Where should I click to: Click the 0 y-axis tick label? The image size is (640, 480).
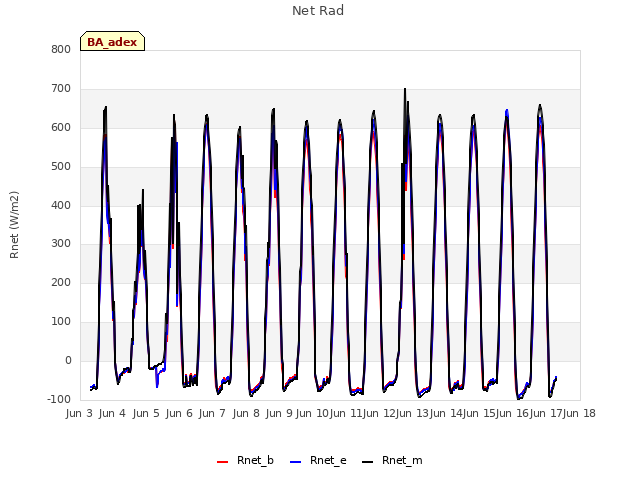68,360
